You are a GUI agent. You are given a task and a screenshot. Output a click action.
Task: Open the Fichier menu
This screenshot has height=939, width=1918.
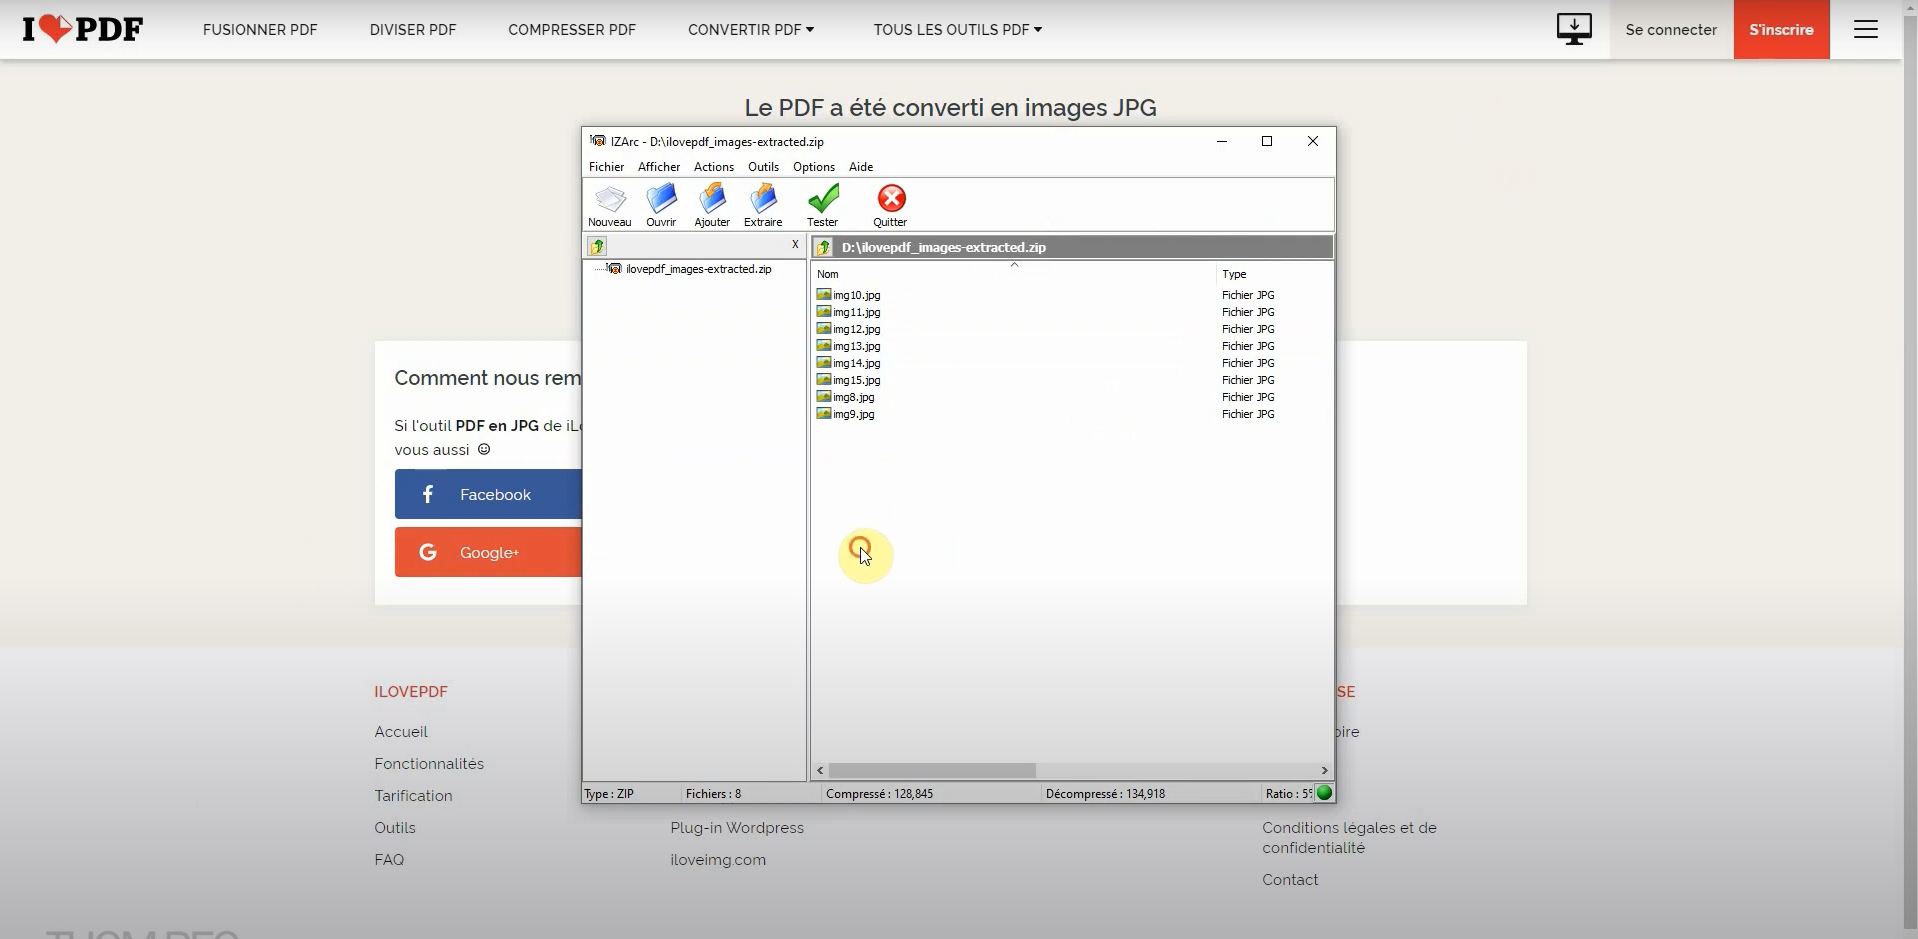(606, 167)
